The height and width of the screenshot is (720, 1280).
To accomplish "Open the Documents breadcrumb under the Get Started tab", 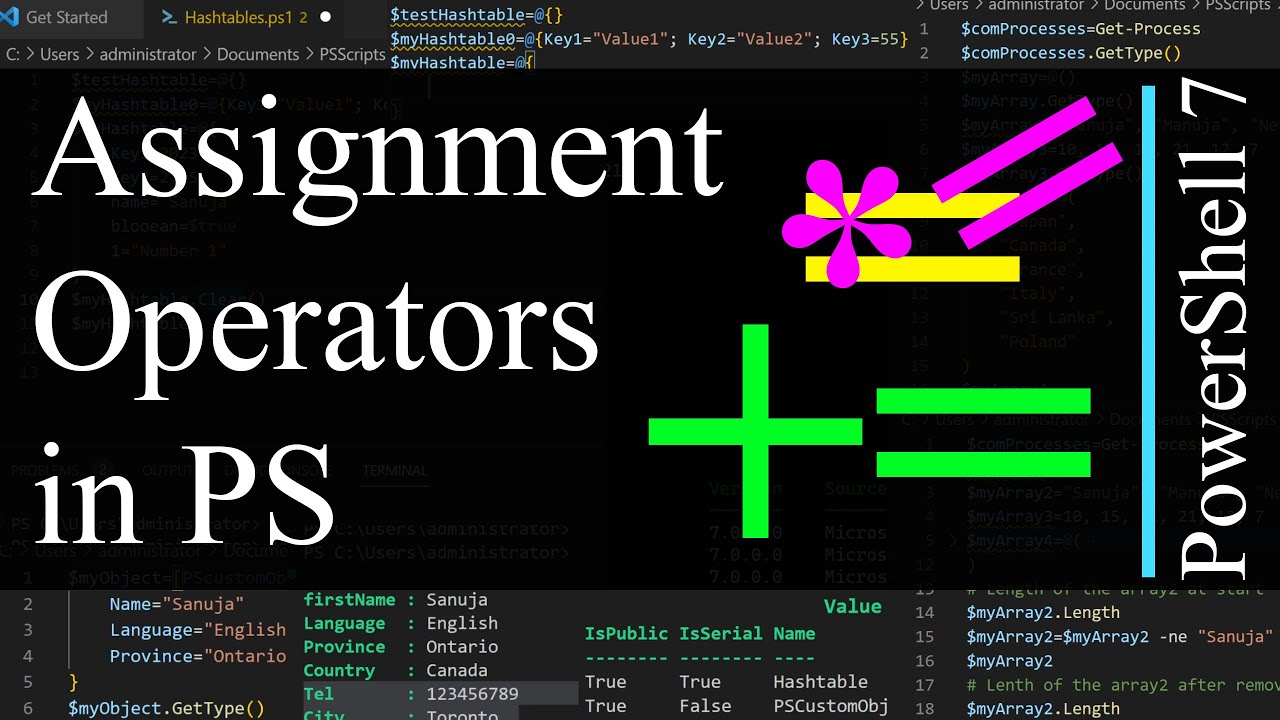I will (x=258, y=54).
